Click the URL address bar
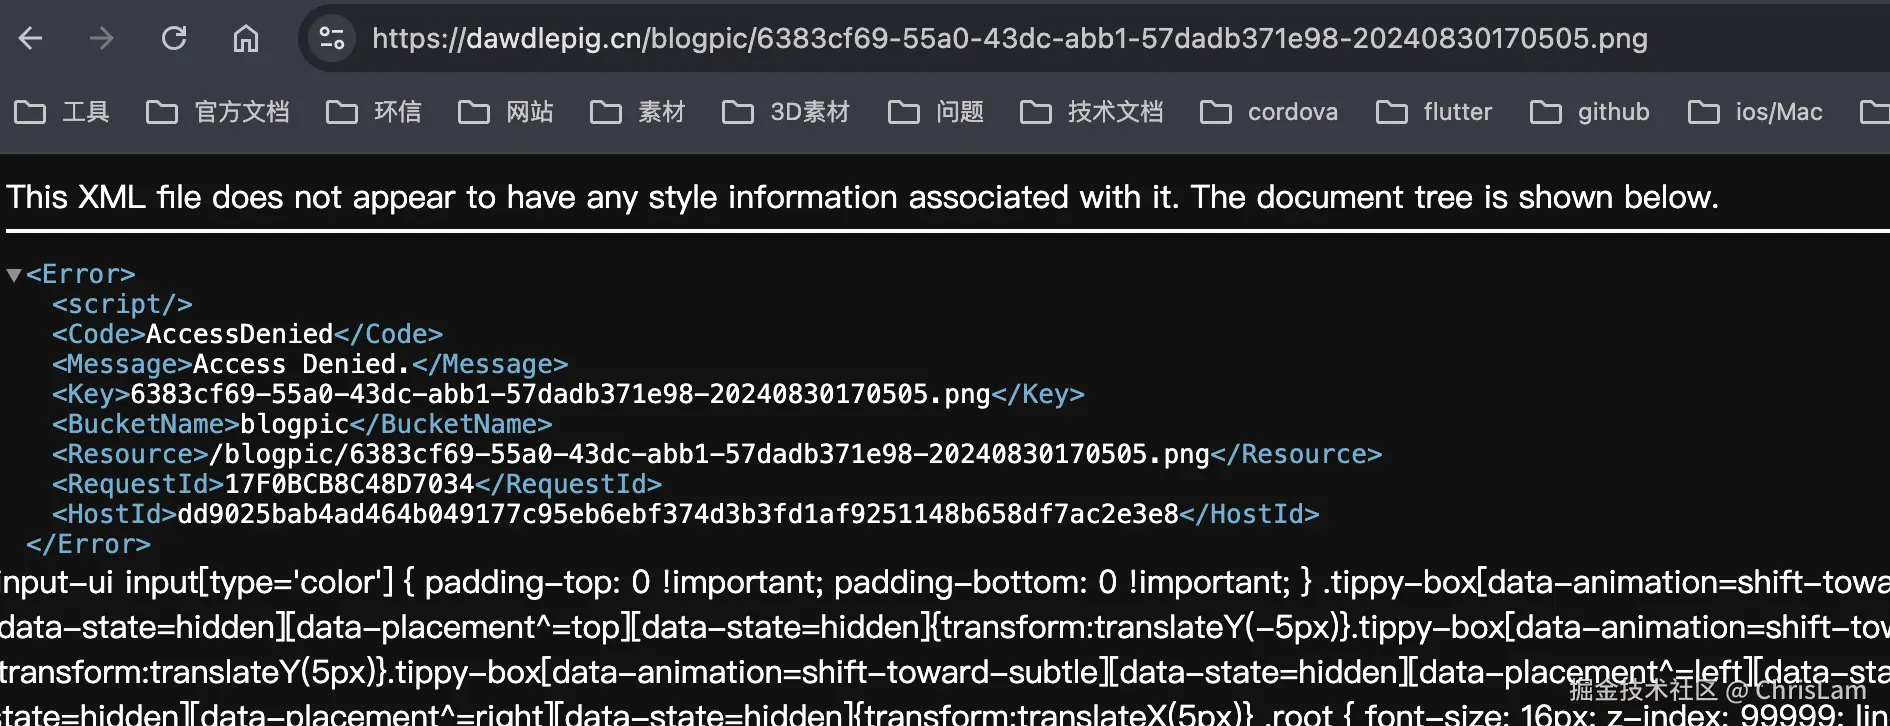 tap(1010, 39)
